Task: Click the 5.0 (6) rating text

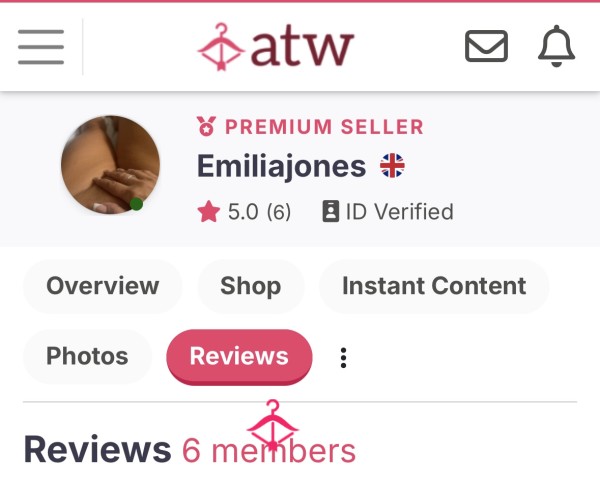Action: click(x=259, y=212)
